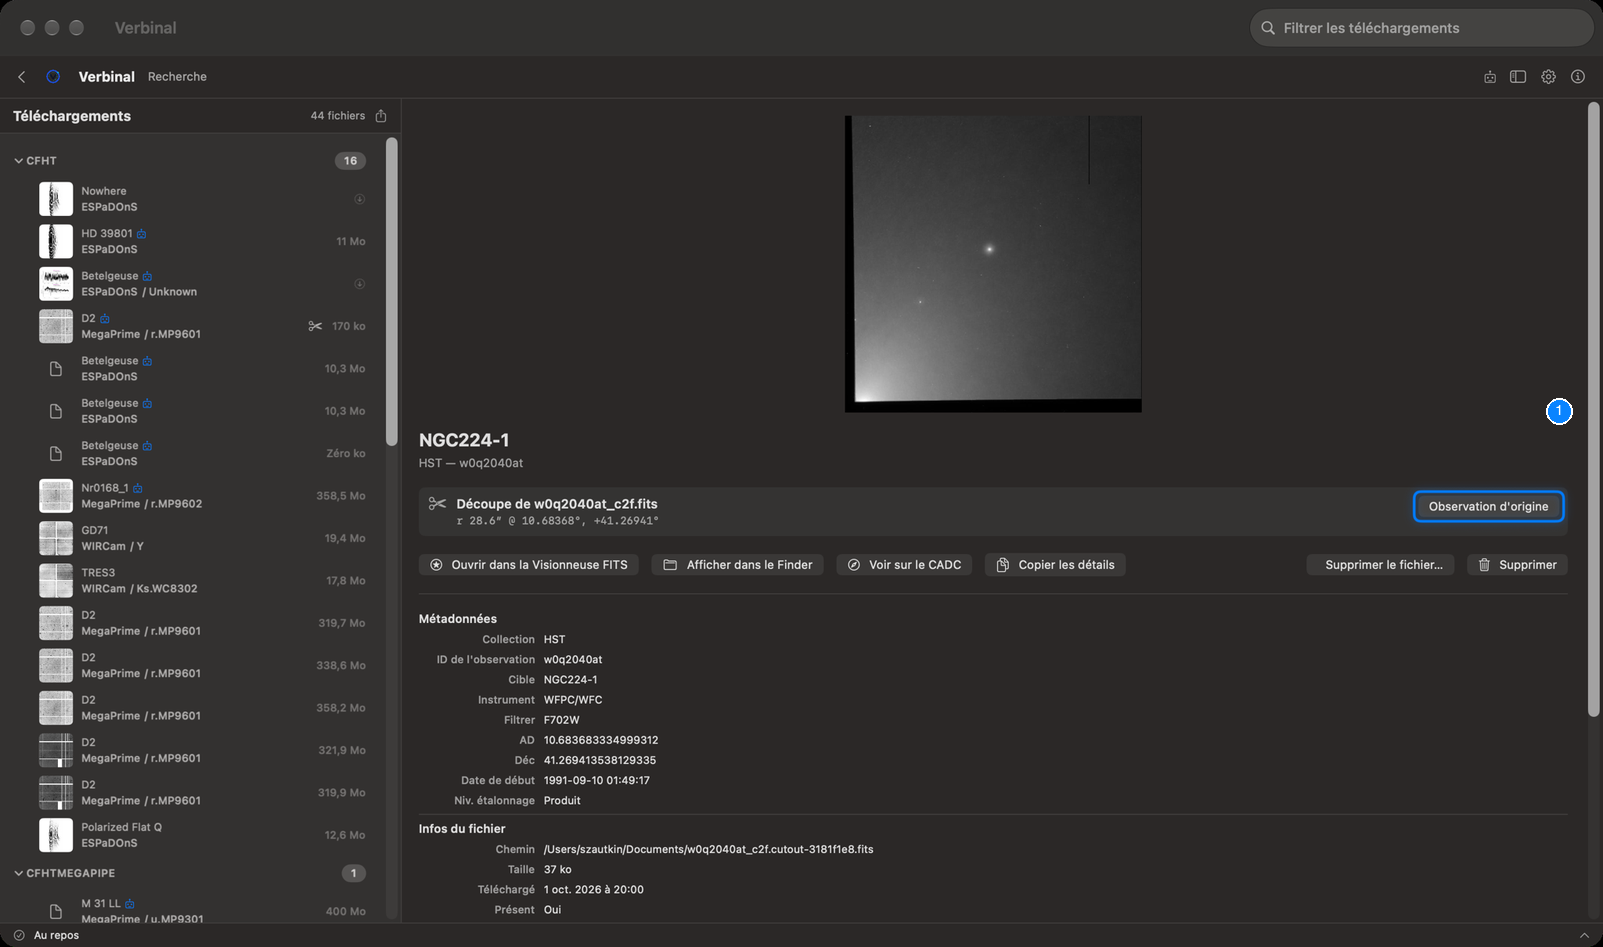
Task: Open the AI assistant robot icon in toolbar
Action: coord(1490,77)
